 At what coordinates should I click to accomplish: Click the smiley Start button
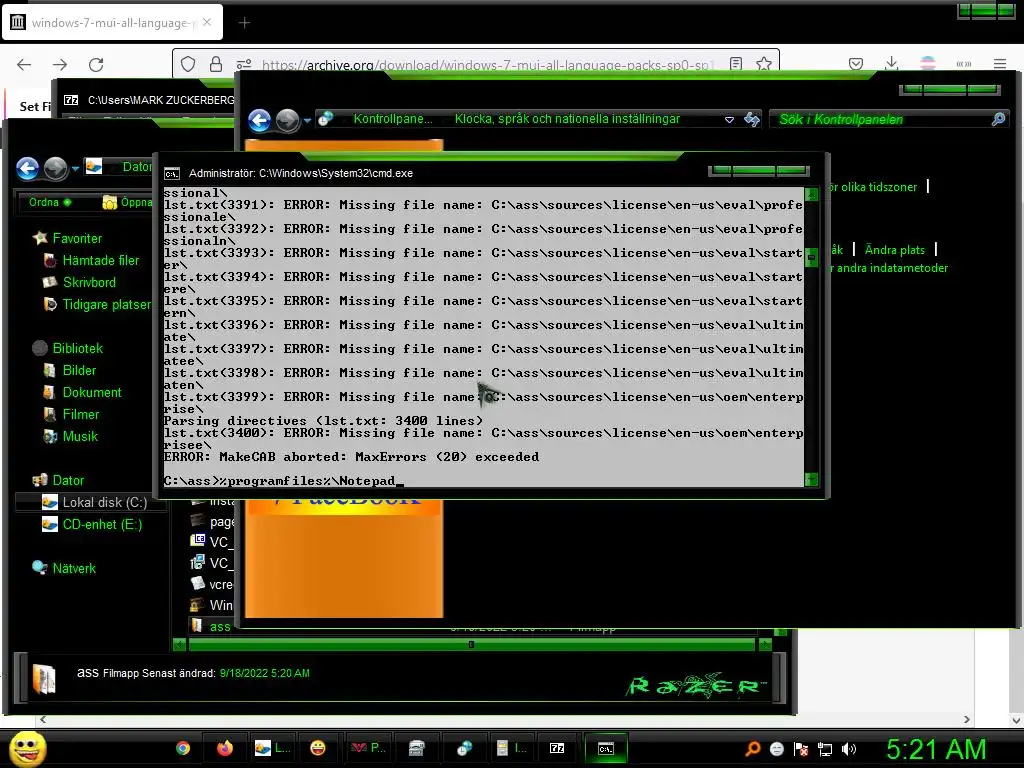pyautogui.click(x=27, y=748)
